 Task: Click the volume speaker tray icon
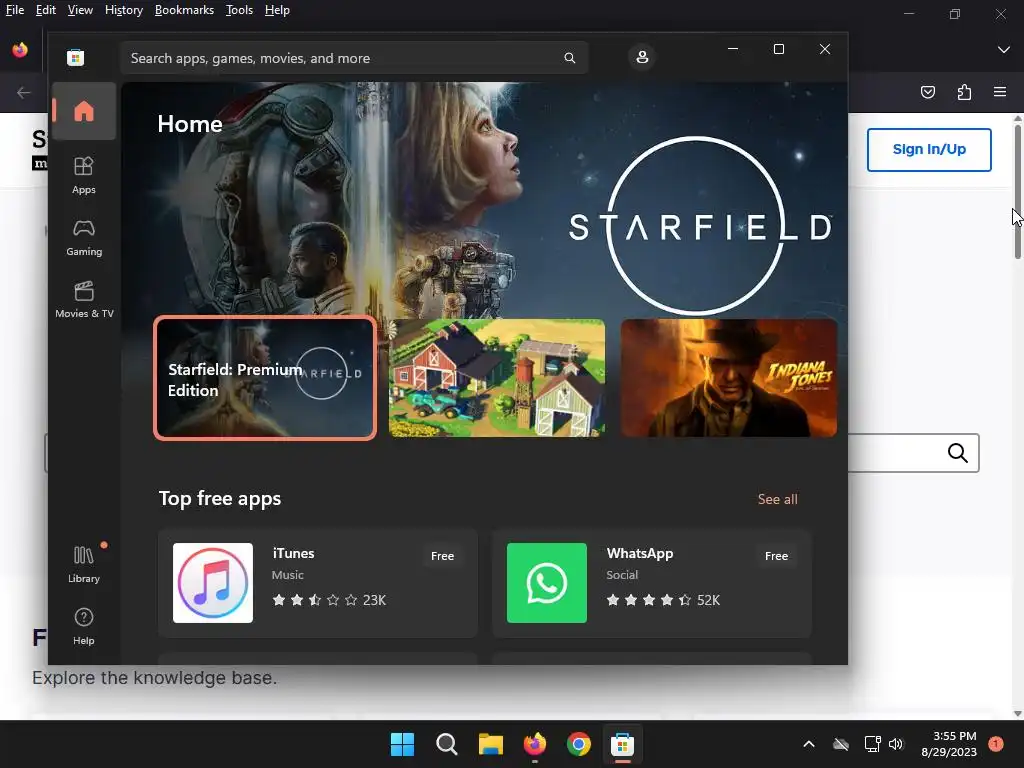click(x=896, y=744)
